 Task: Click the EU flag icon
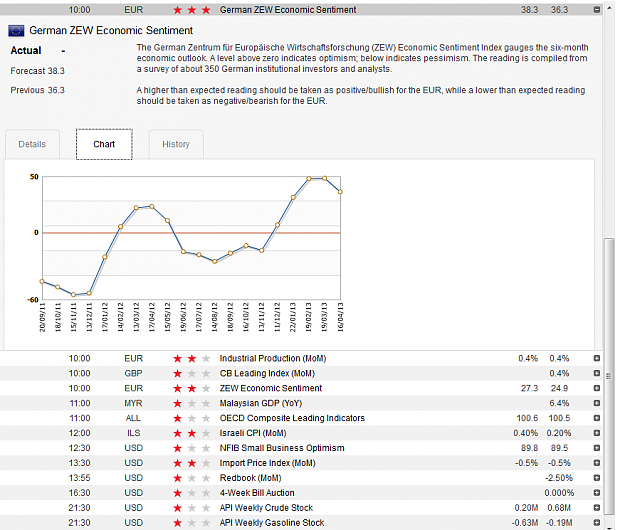(x=16, y=31)
